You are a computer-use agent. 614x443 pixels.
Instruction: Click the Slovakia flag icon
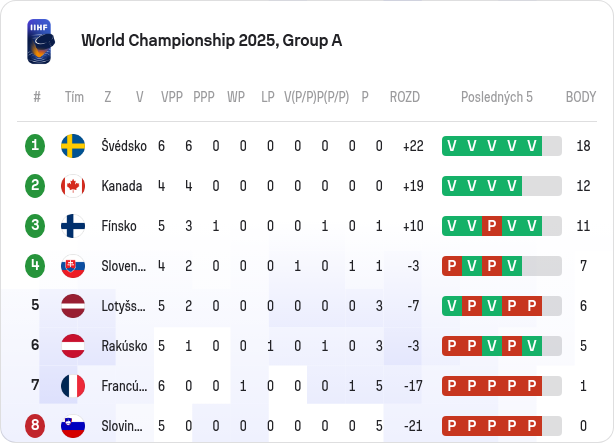73,266
